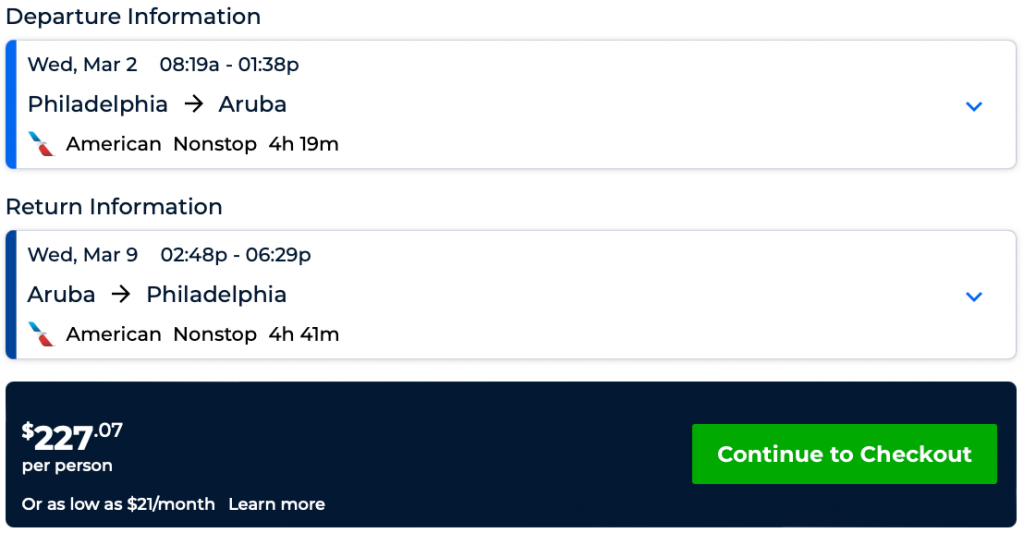This screenshot has width=1024, height=533.
Task: Click the arrow between Philadelphia and Aruba
Action: [x=193, y=104]
